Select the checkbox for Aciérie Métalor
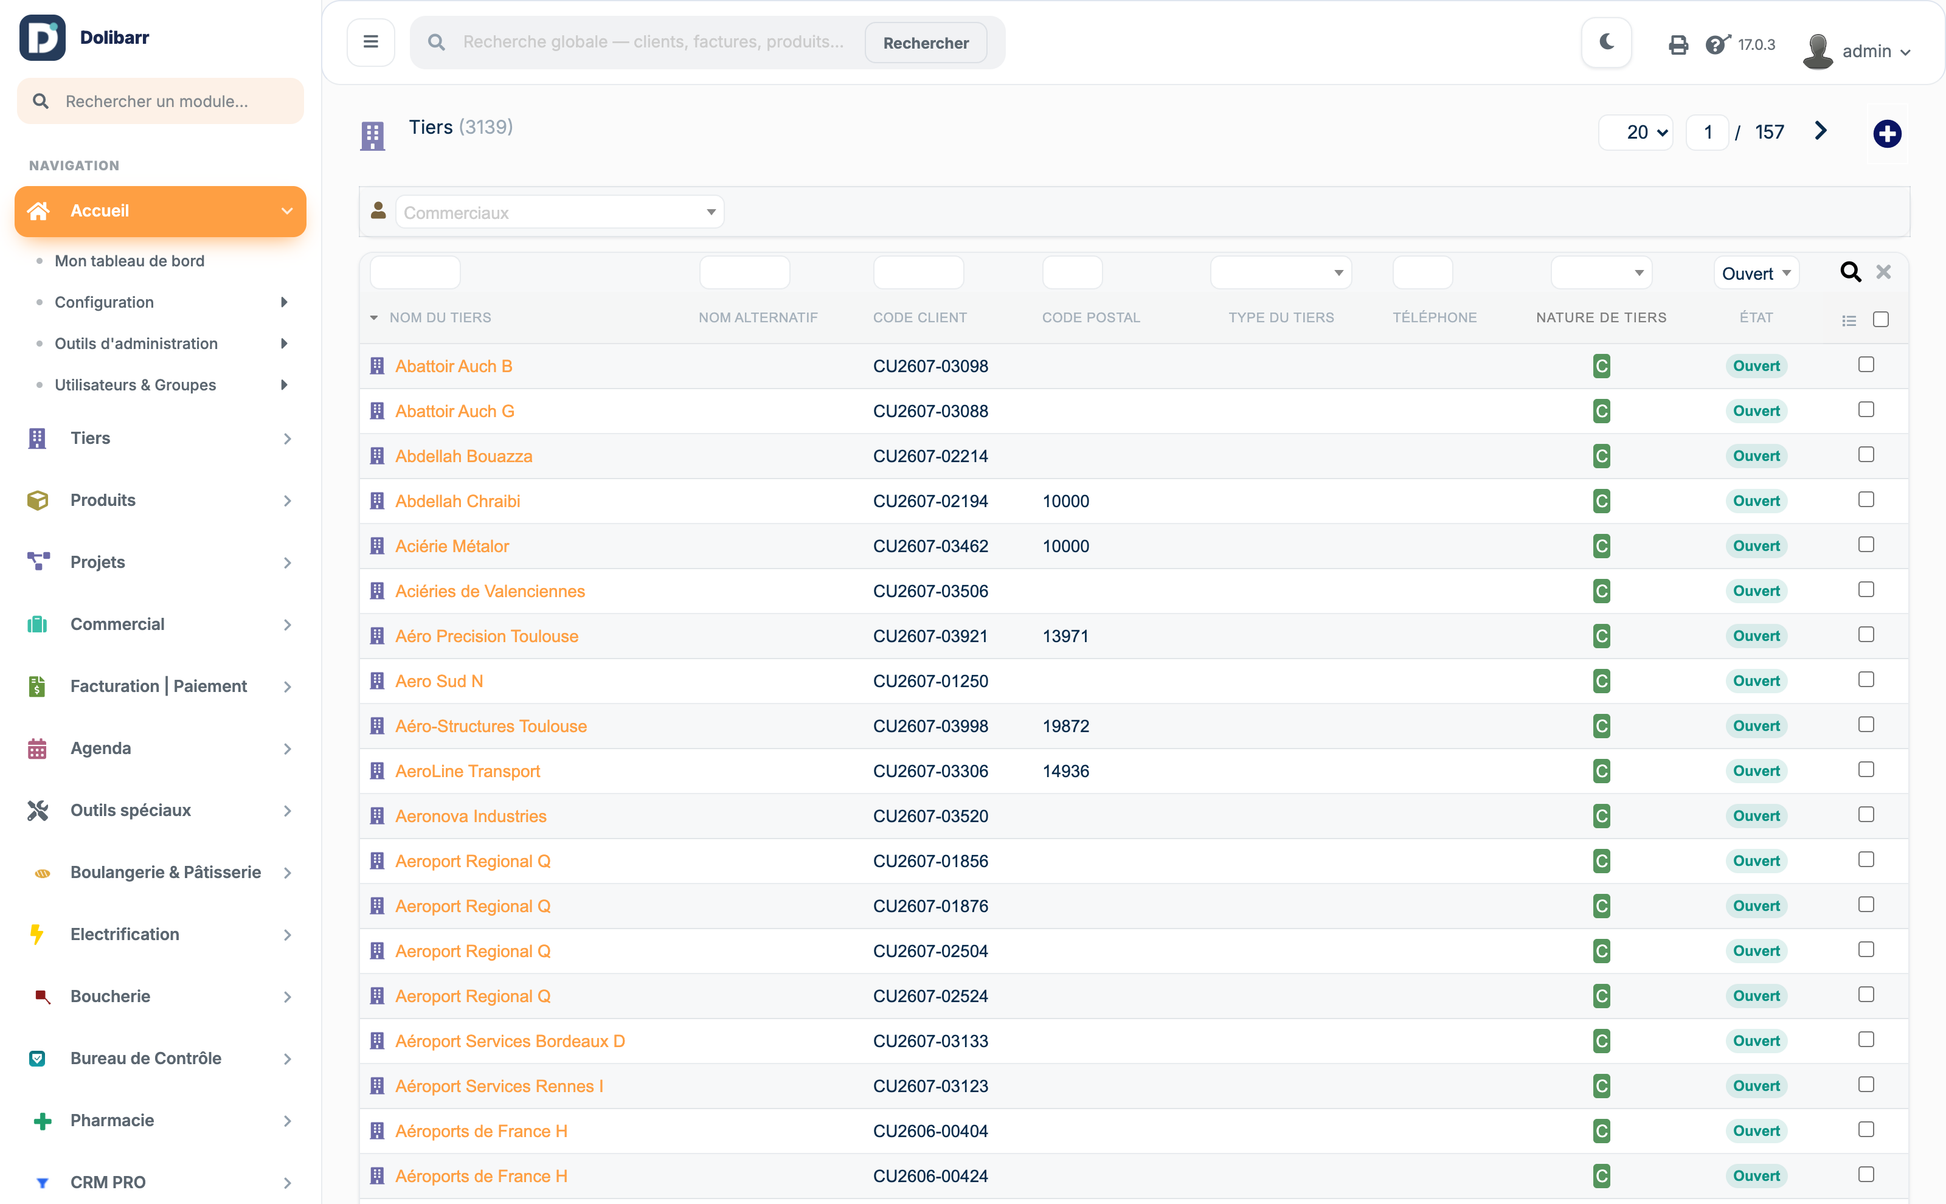Image resolution: width=1946 pixels, height=1204 pixels. click(1866, 544)
